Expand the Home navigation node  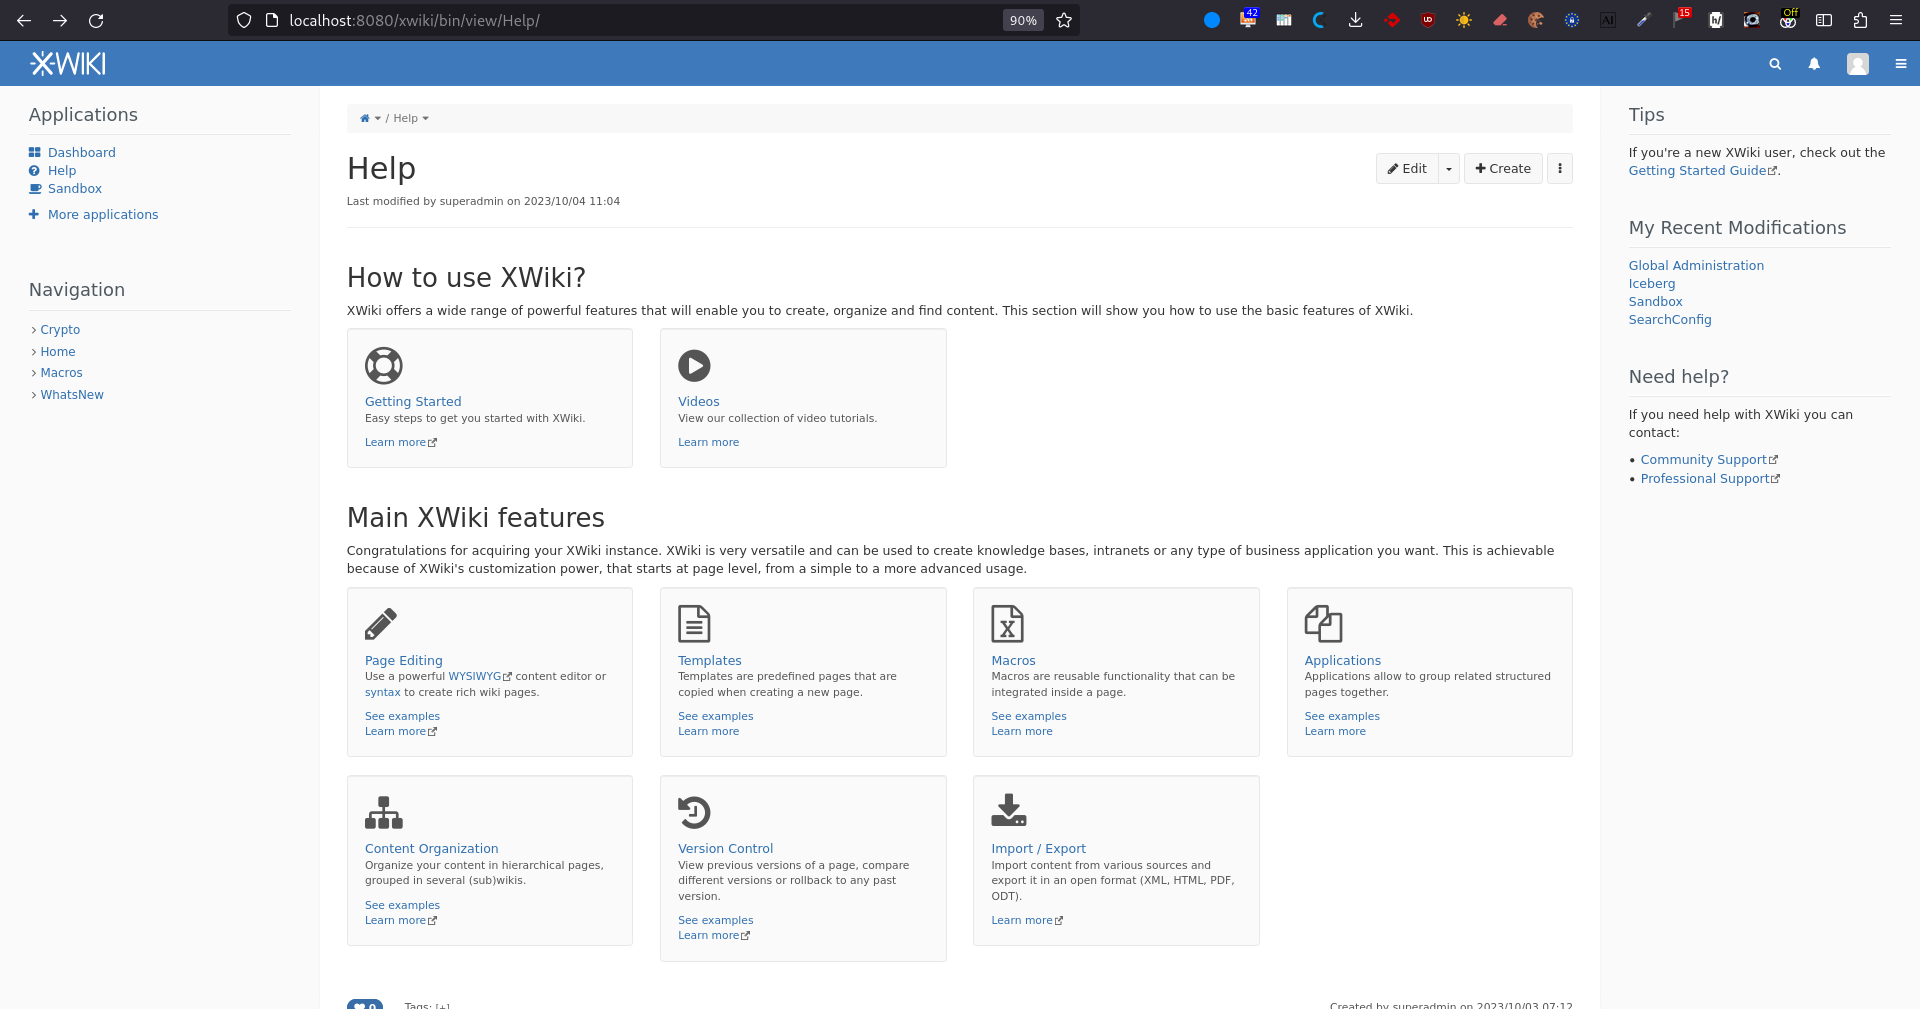tap(34, 352)
